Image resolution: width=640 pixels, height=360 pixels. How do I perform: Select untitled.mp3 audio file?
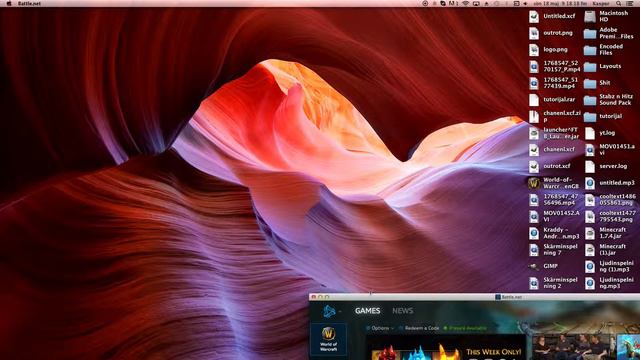point(610,183)
